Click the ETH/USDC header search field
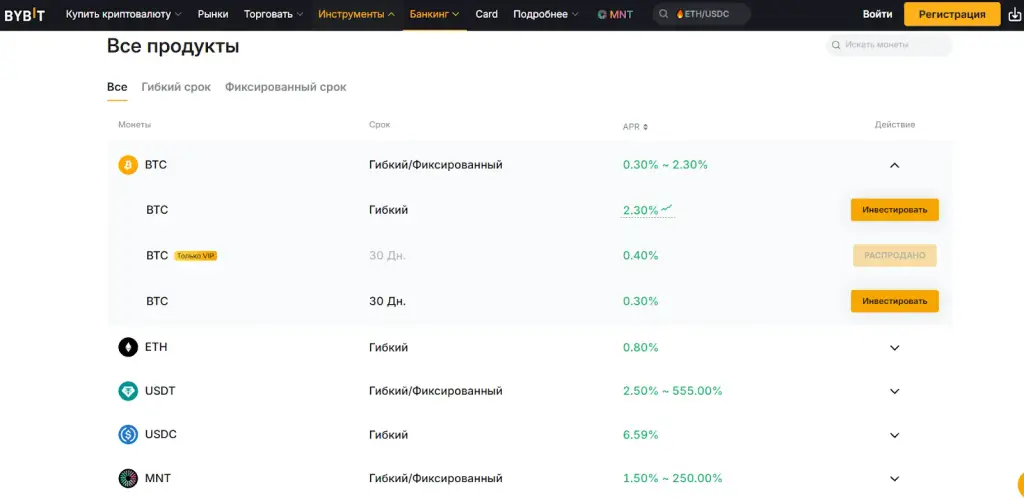1024x498 pixels. (702, 14)
